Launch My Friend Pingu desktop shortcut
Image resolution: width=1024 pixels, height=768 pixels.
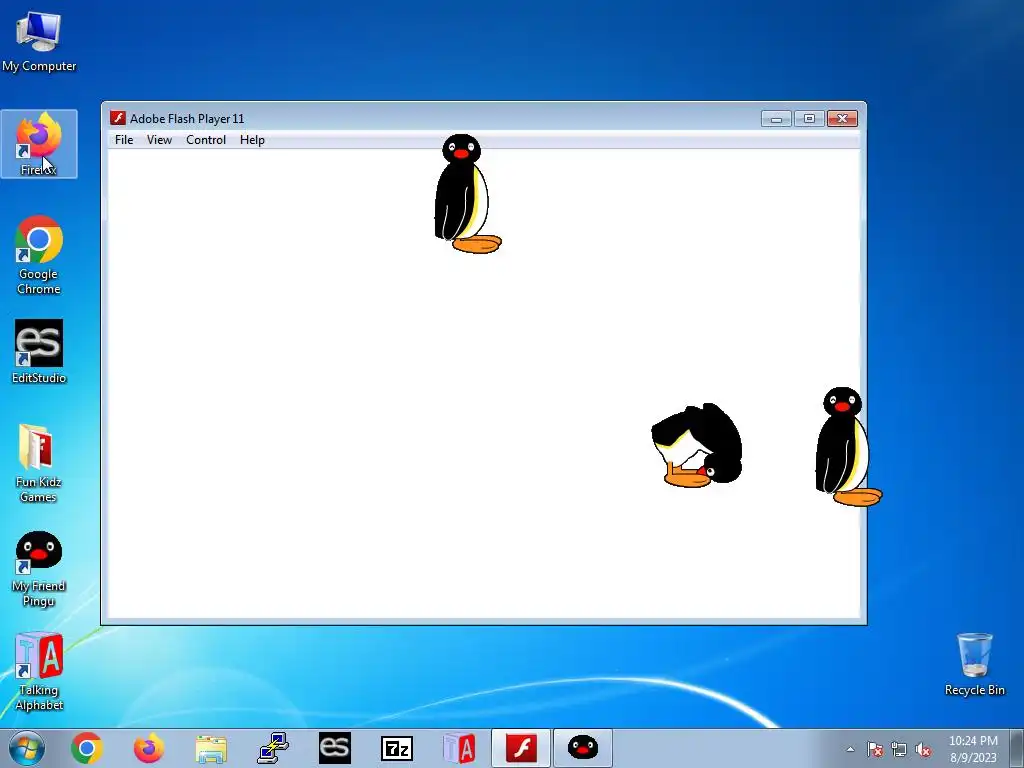pyautogui.click(x=39, y=568)
